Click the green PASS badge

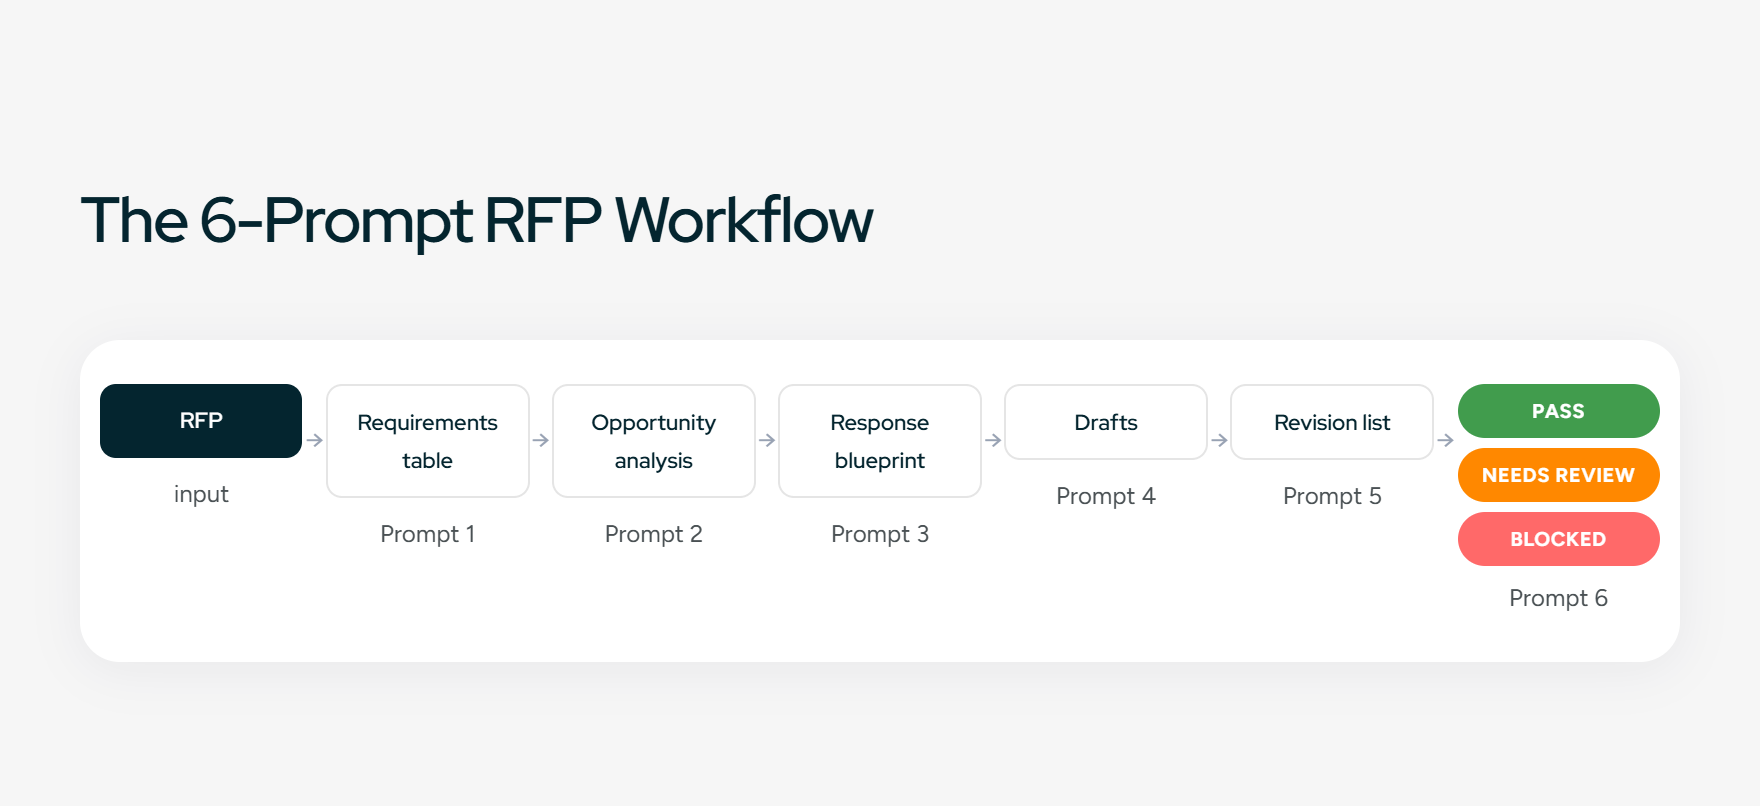tap(1559, 411)
